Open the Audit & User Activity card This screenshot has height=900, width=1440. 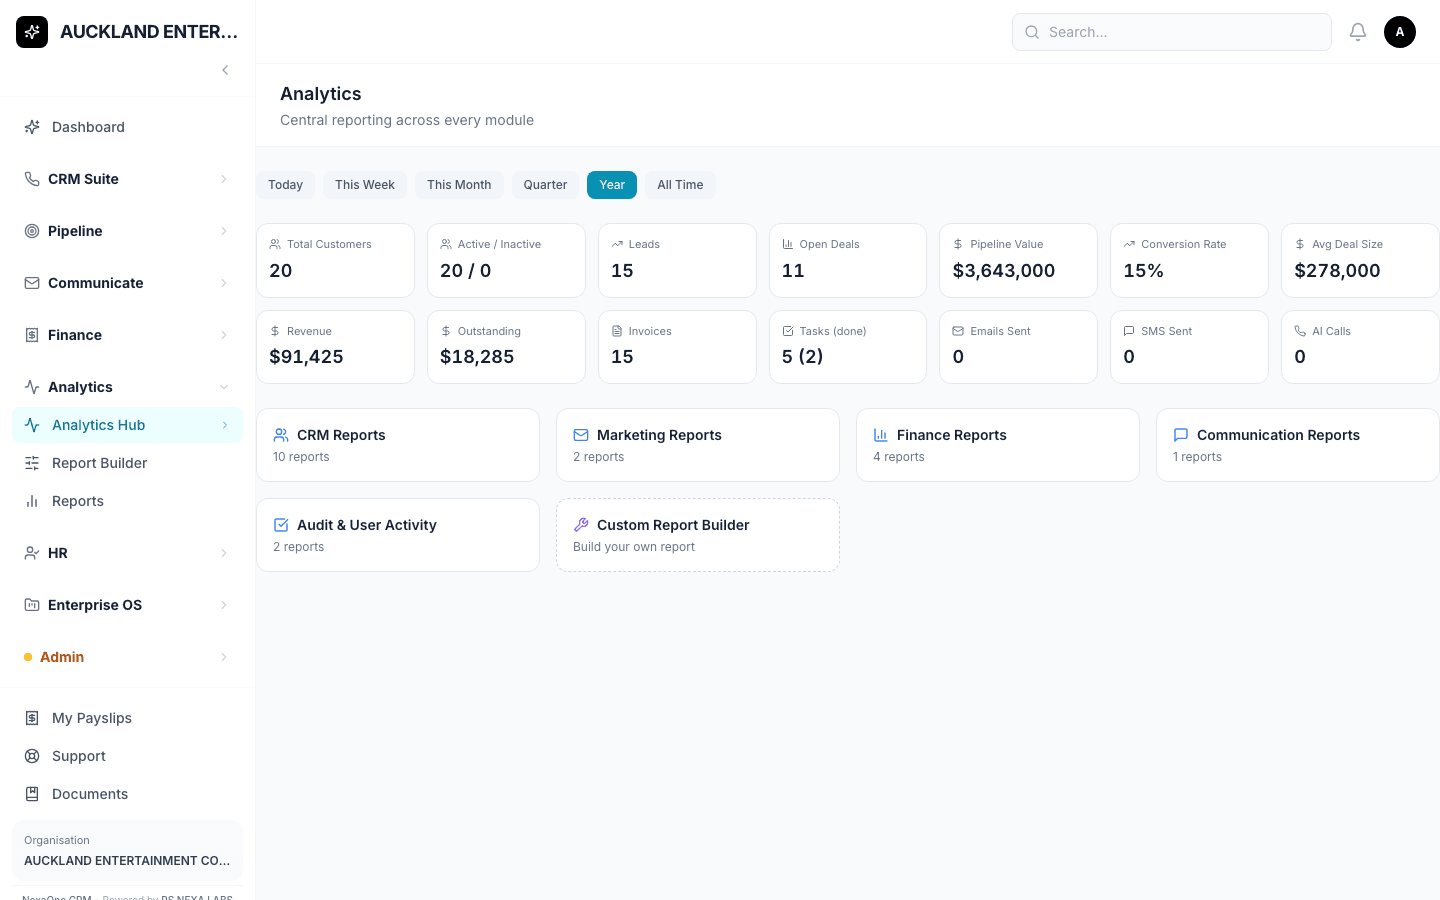click(x=398, y=535)
